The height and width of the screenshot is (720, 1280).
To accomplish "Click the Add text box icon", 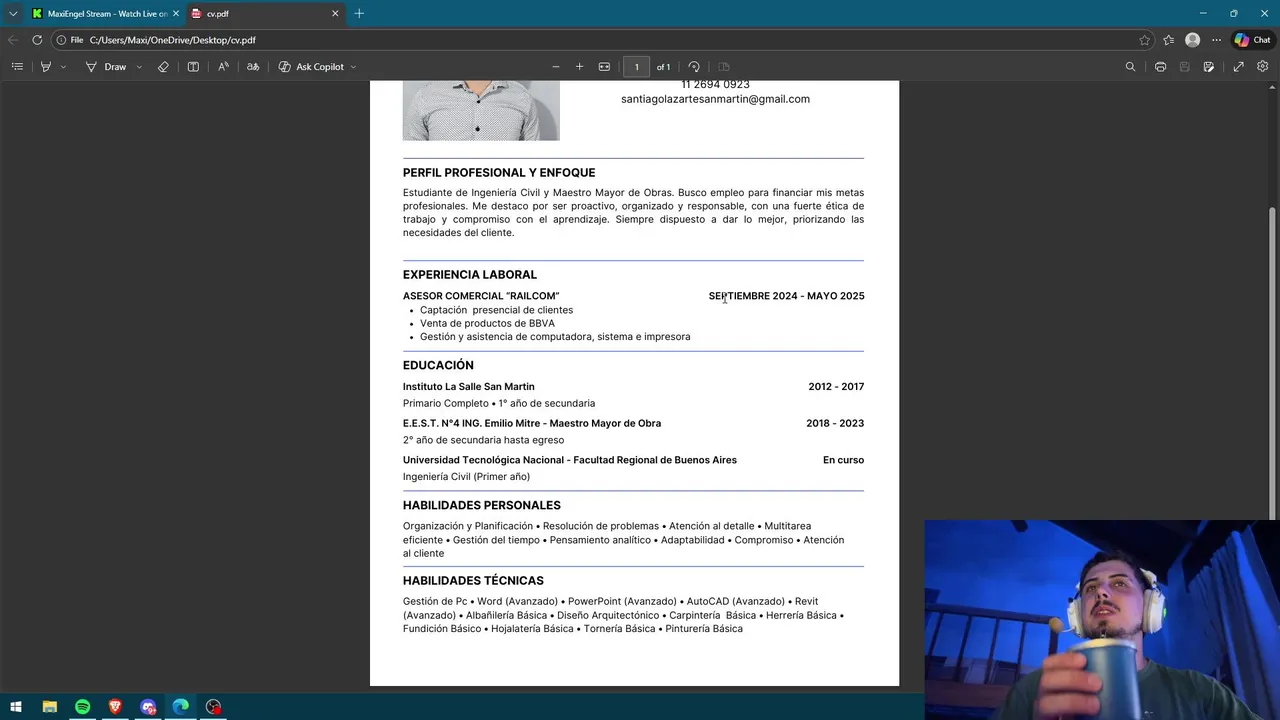I will tap(193, 67).
